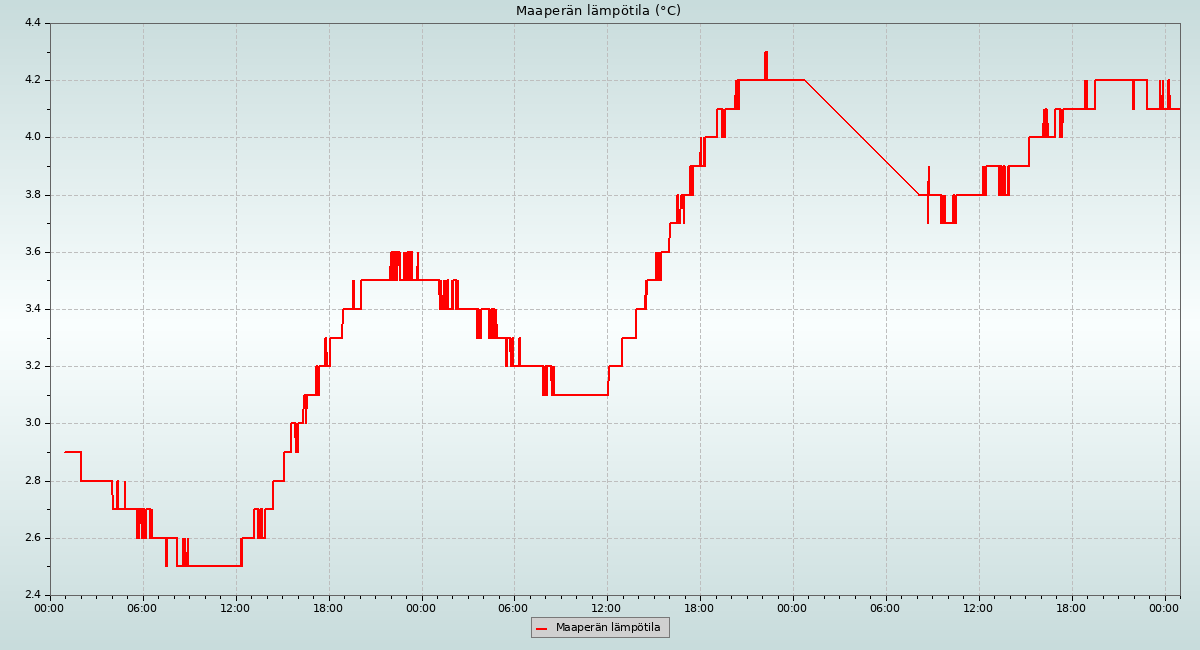Click the 3.2 value on the y-axis
The height and width of the screenshot is (650, 1200).
pos(31,366)
